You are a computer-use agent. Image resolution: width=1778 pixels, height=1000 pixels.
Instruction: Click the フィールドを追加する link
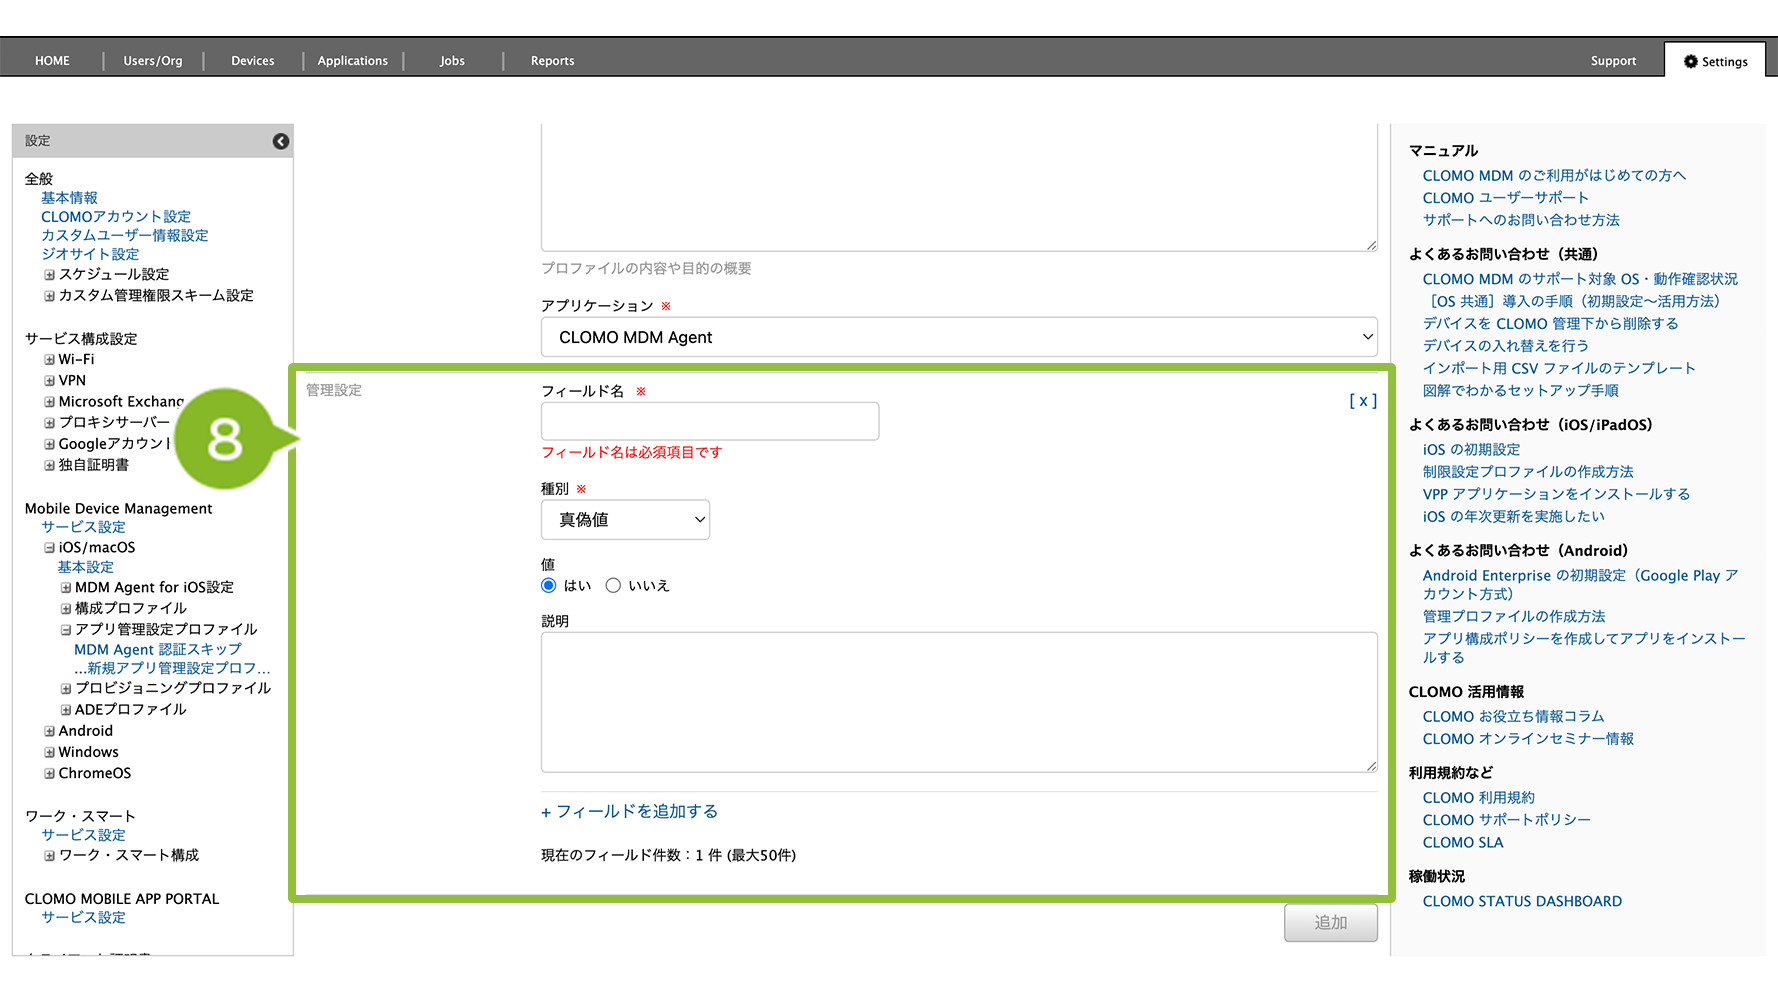[x=630, y=812]
